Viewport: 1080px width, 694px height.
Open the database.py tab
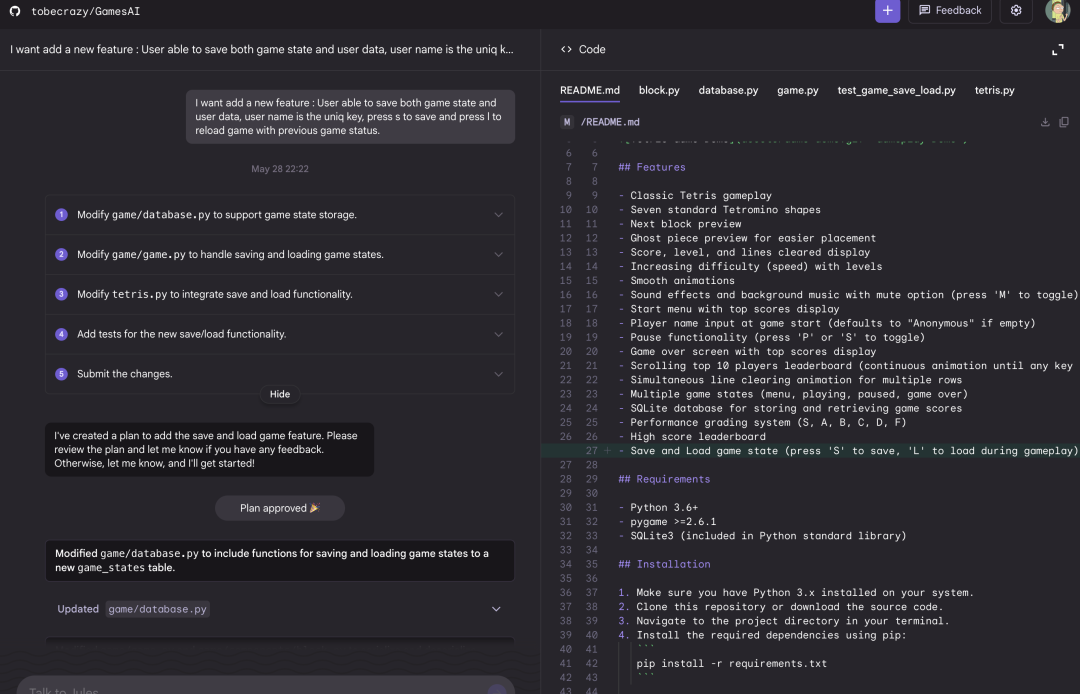728,90
